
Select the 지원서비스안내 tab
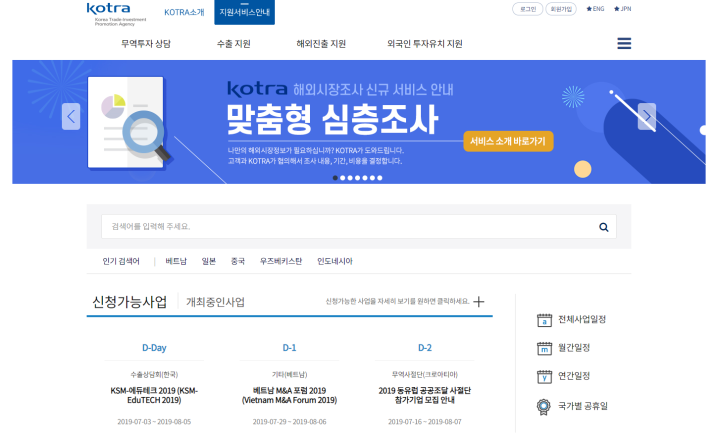click(x=245, y=12)
